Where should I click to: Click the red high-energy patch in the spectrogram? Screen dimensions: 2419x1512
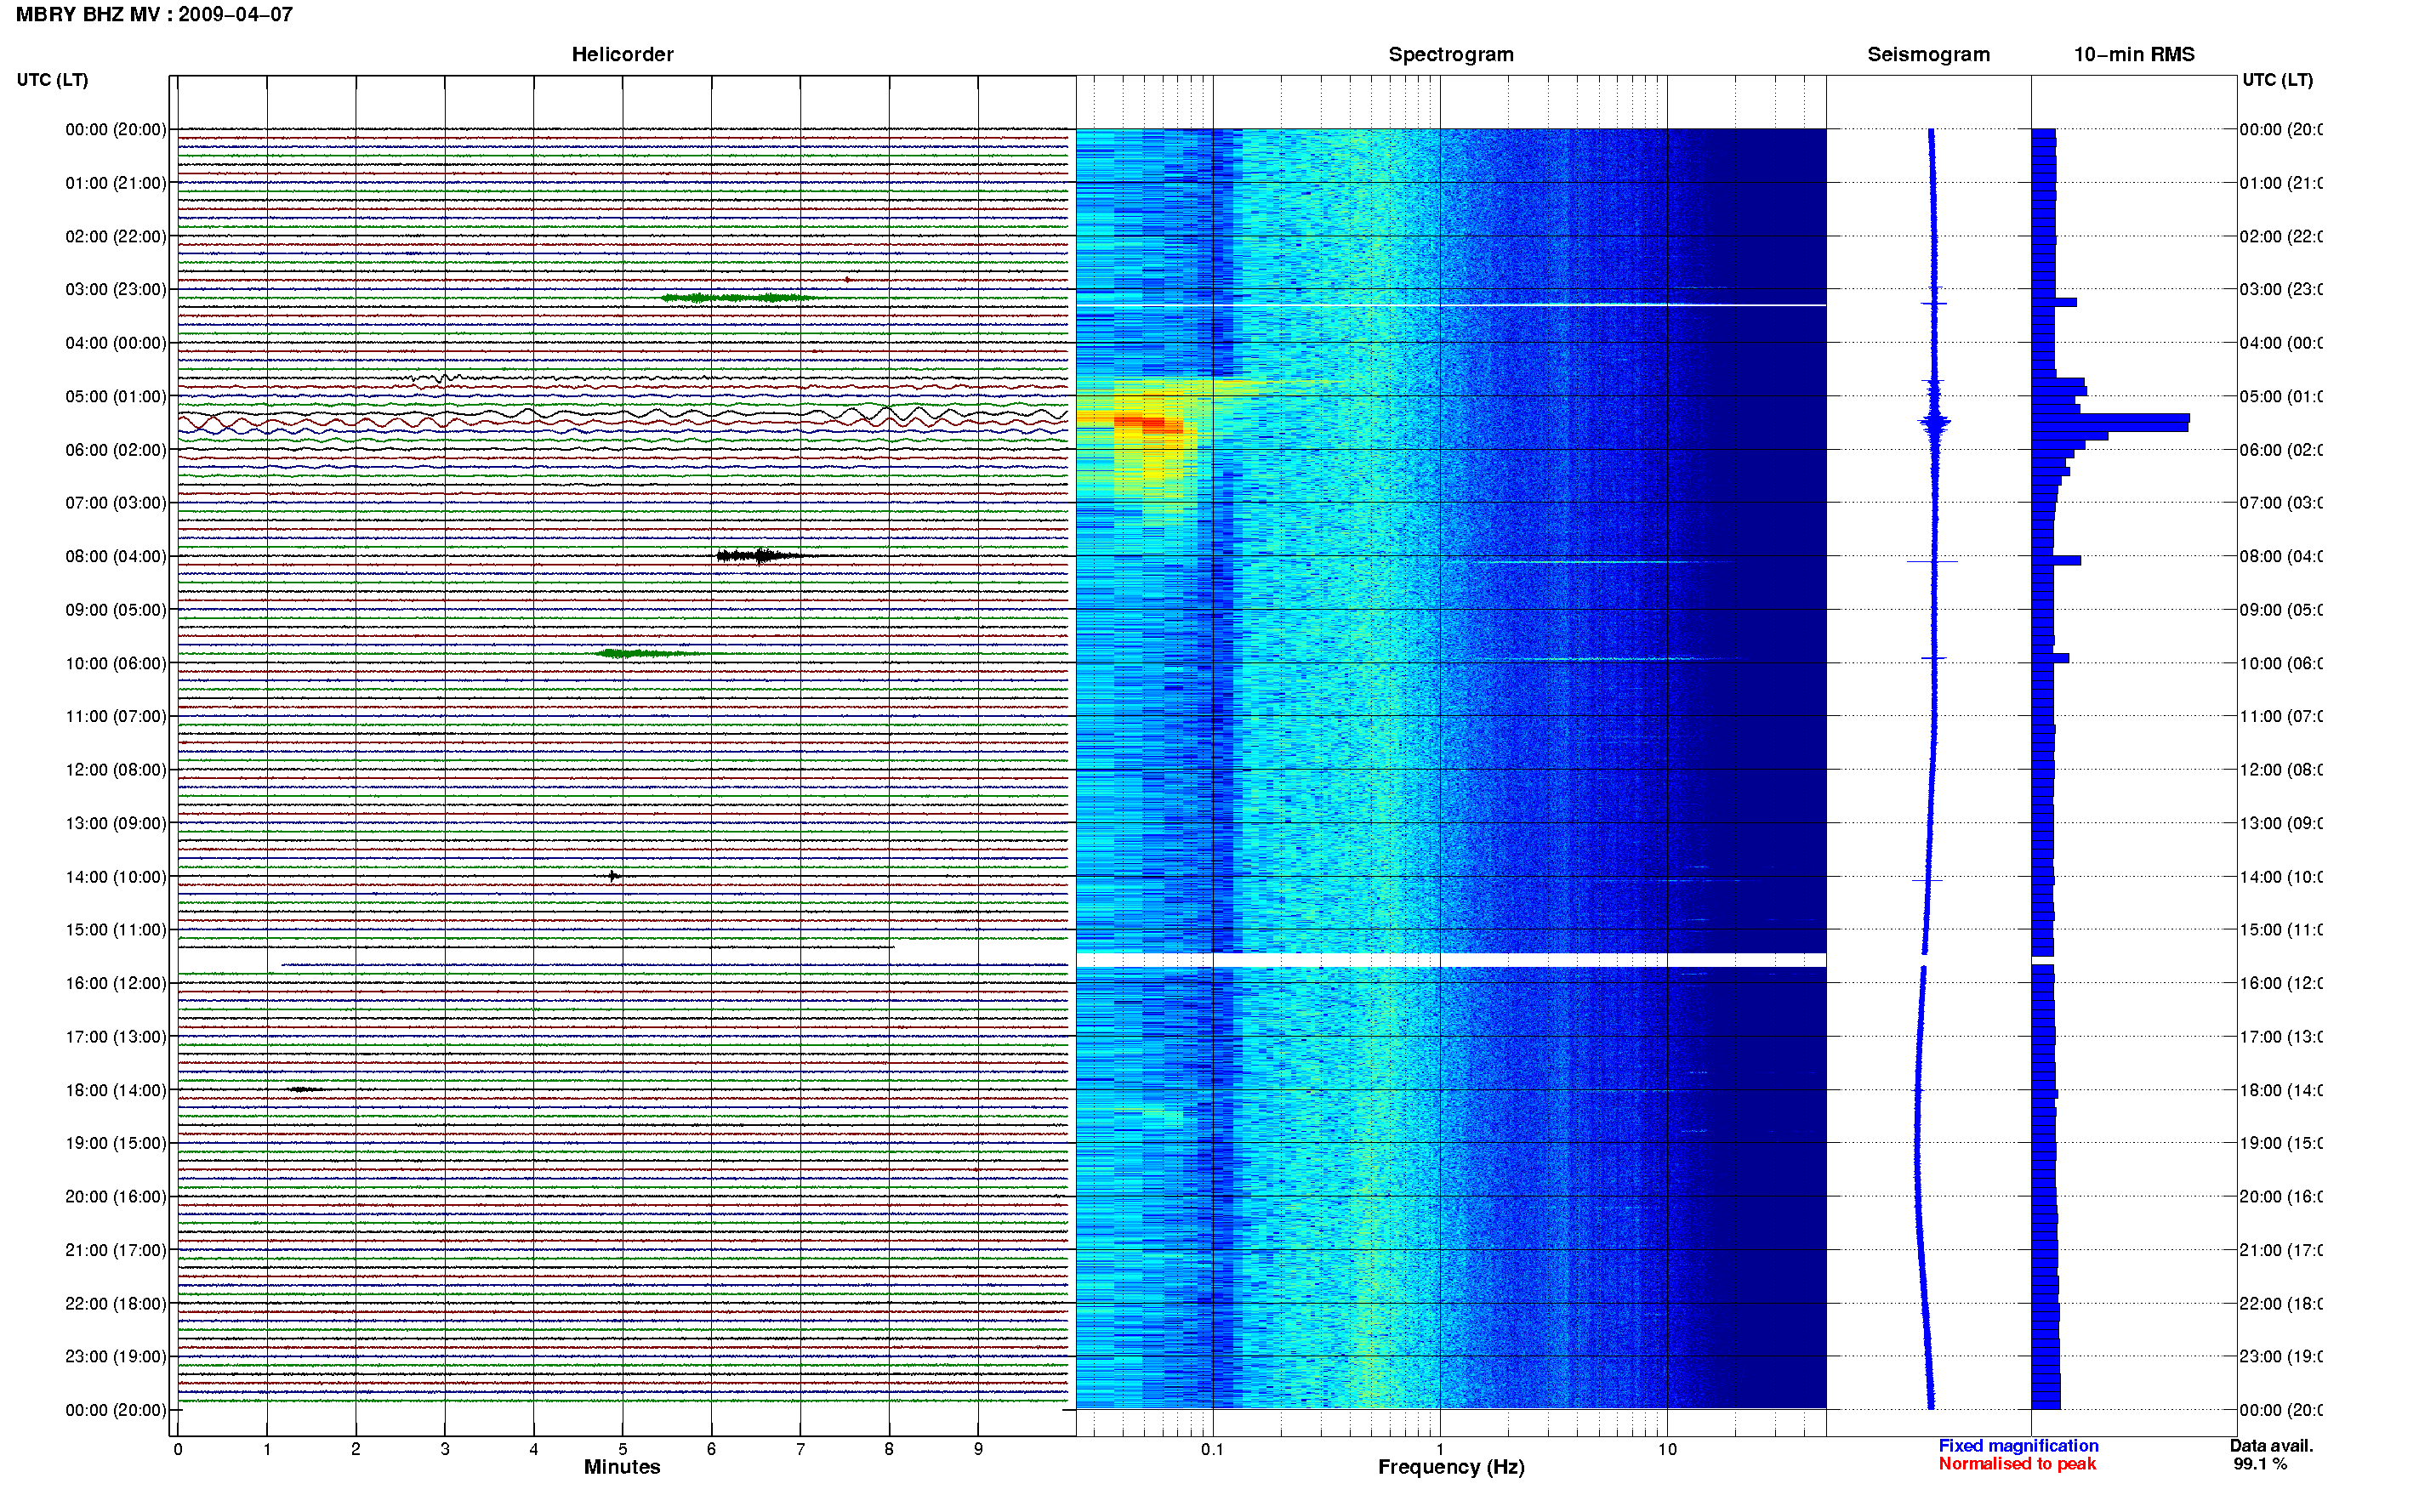1148,424
